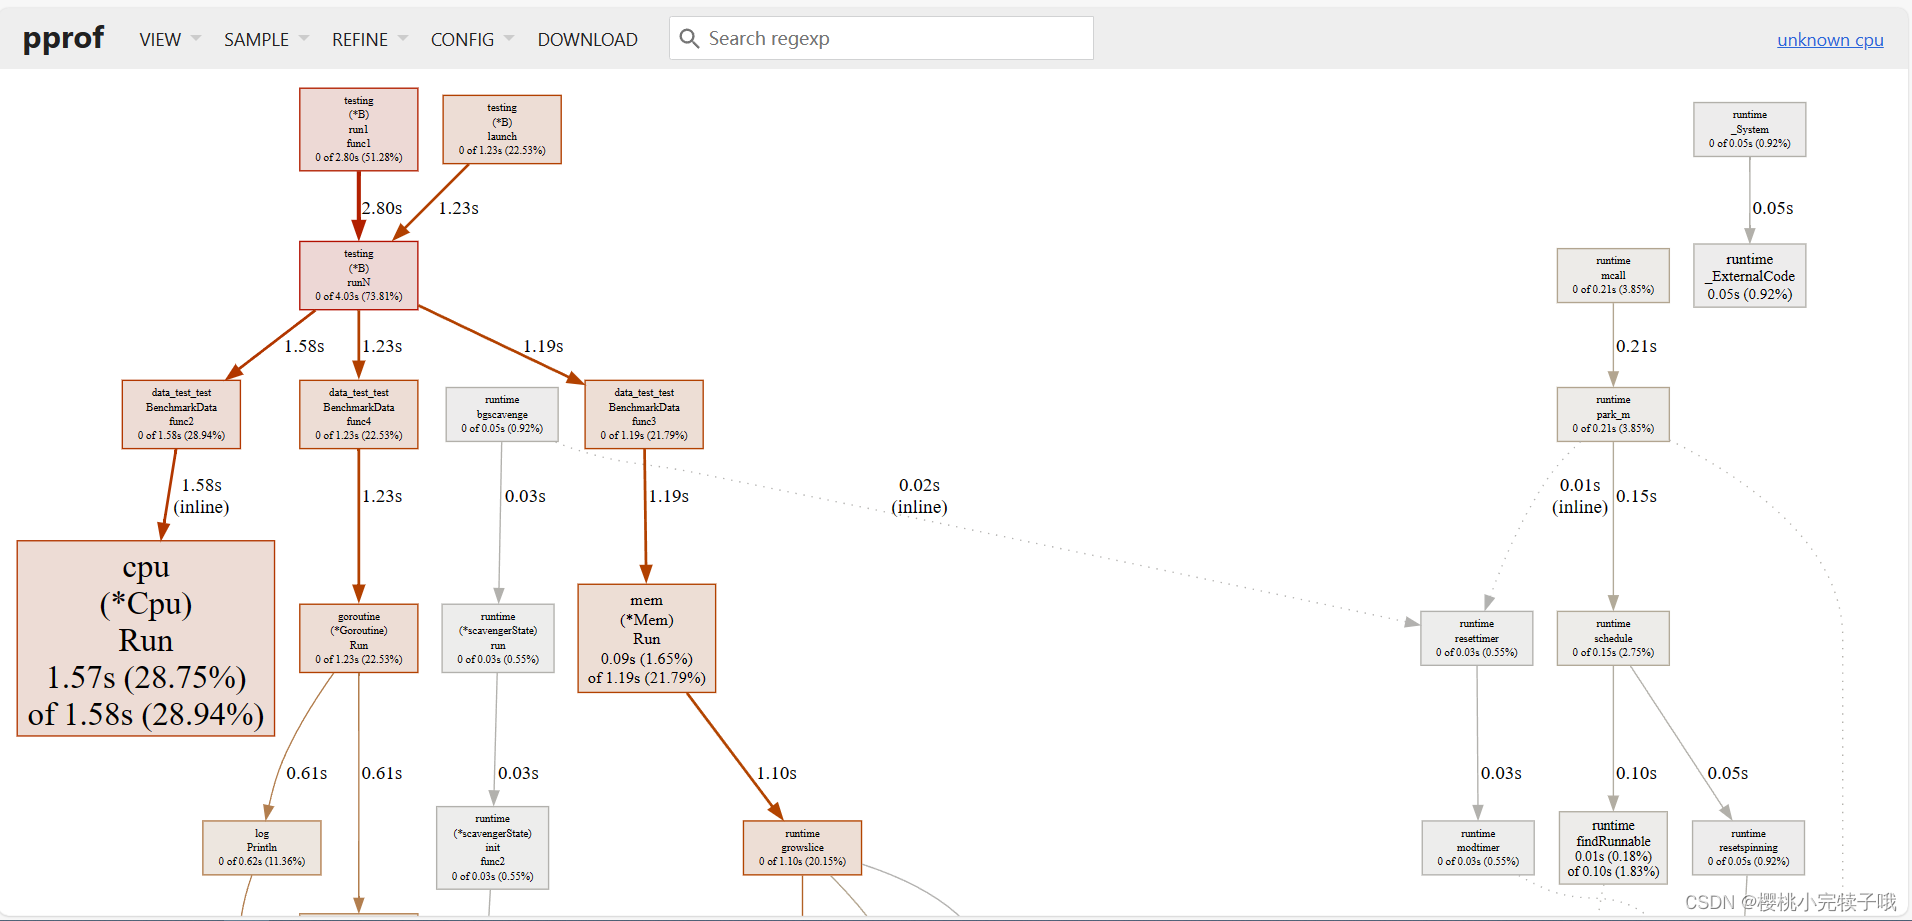
Task: Select the runtime bgscavenge node
Action: [x=502, y=414]
